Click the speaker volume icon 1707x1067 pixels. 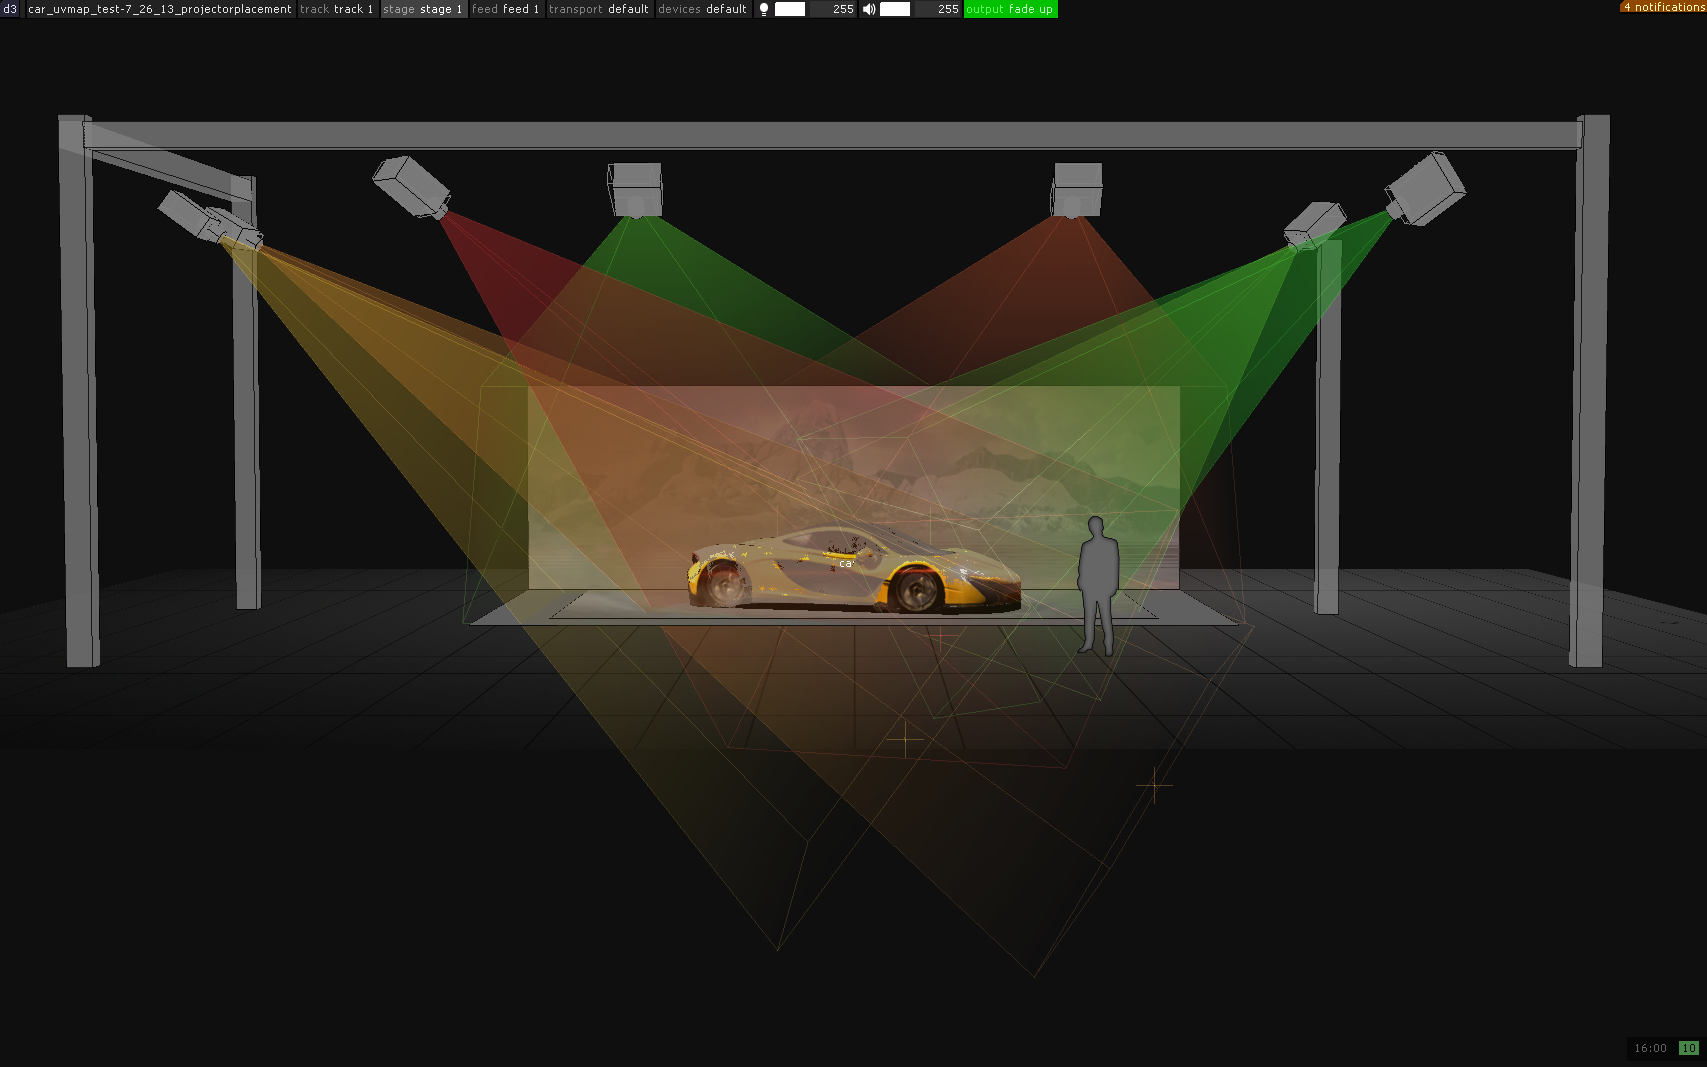tap(869, 9)
